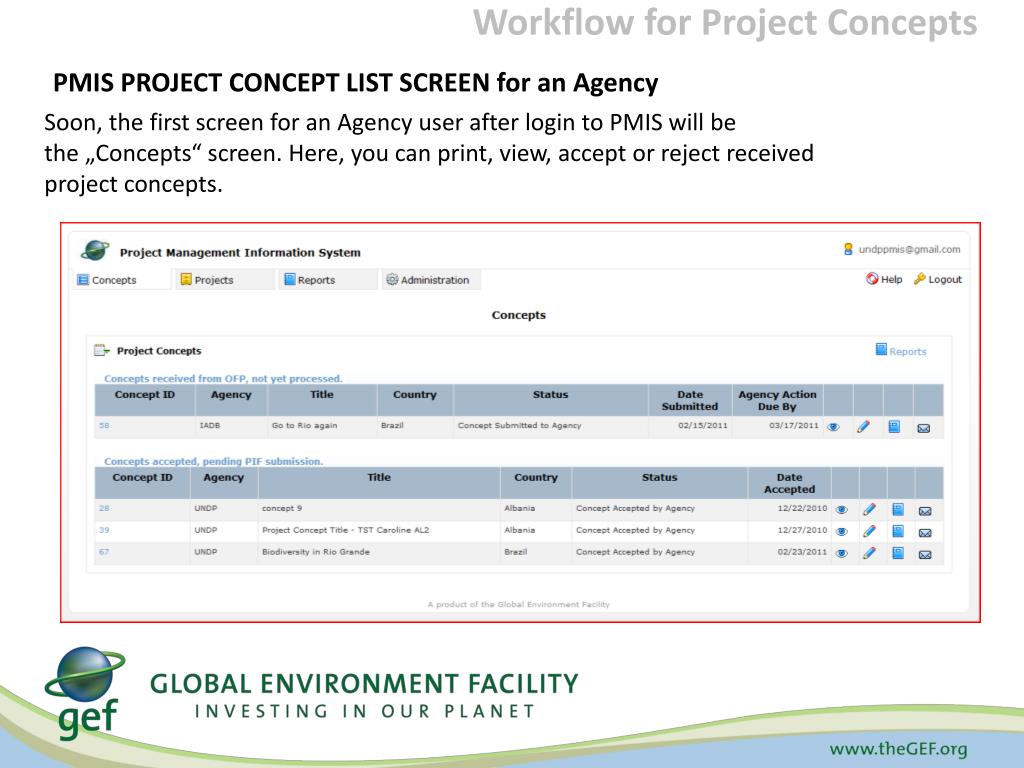
Task: Click the eye icon in concept 67 row
Action: (841, 553)
